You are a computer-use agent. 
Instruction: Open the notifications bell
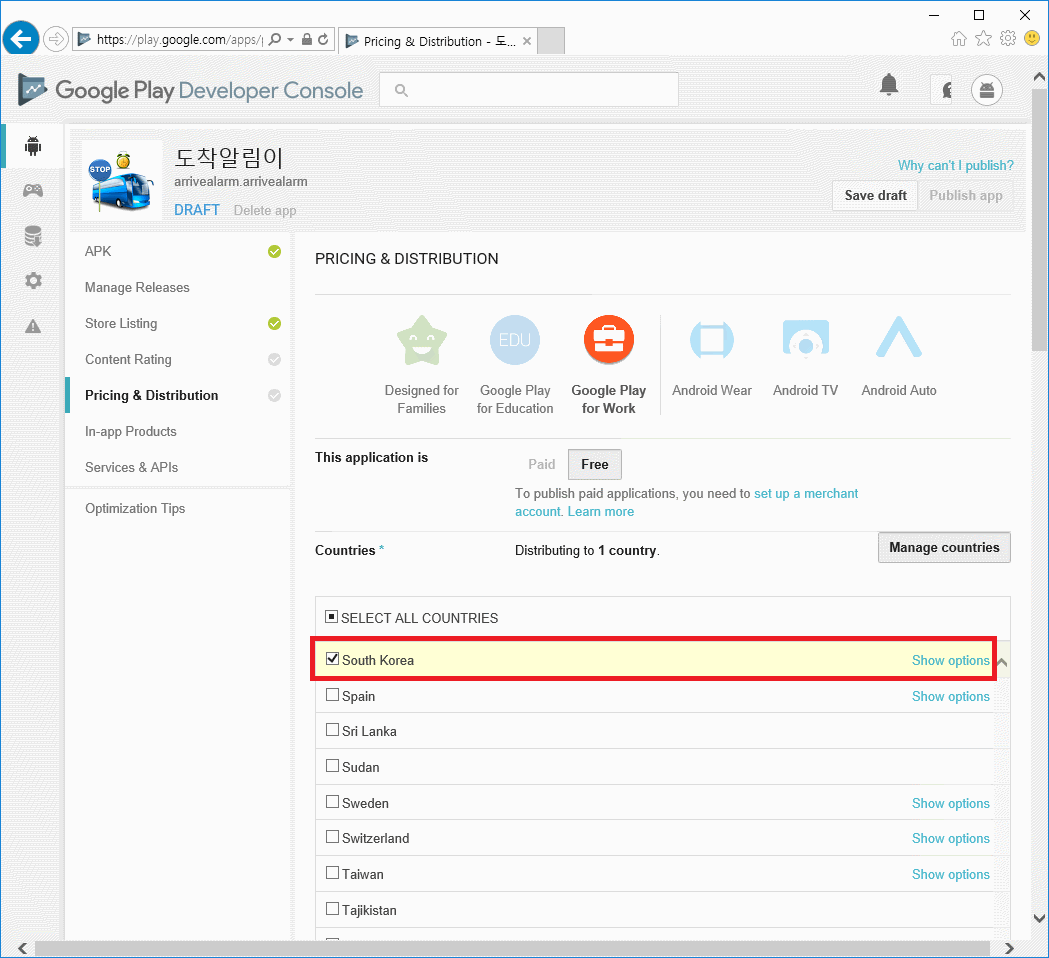(x=888, y=85)
